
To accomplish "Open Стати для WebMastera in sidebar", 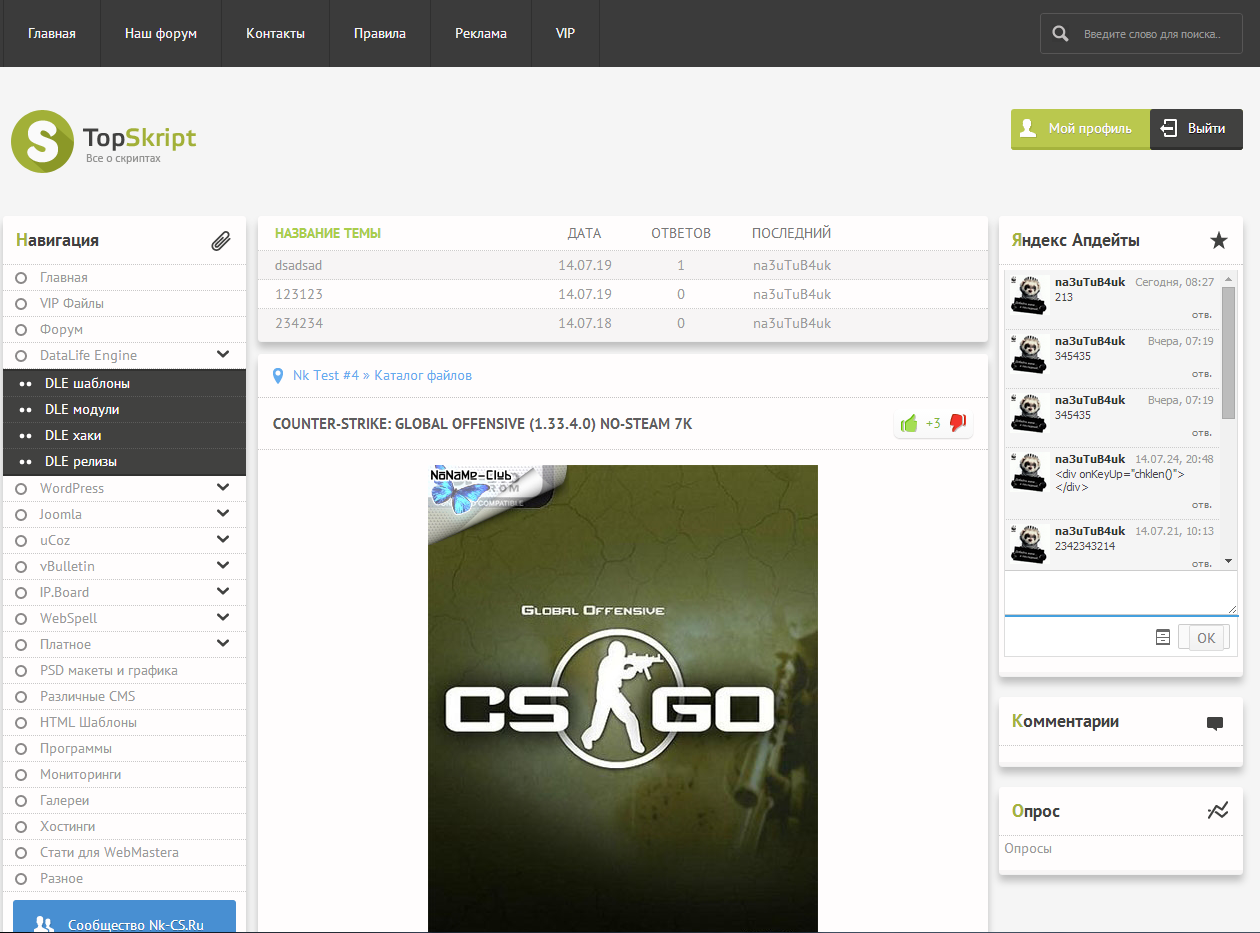I will (x=109, y=852).
